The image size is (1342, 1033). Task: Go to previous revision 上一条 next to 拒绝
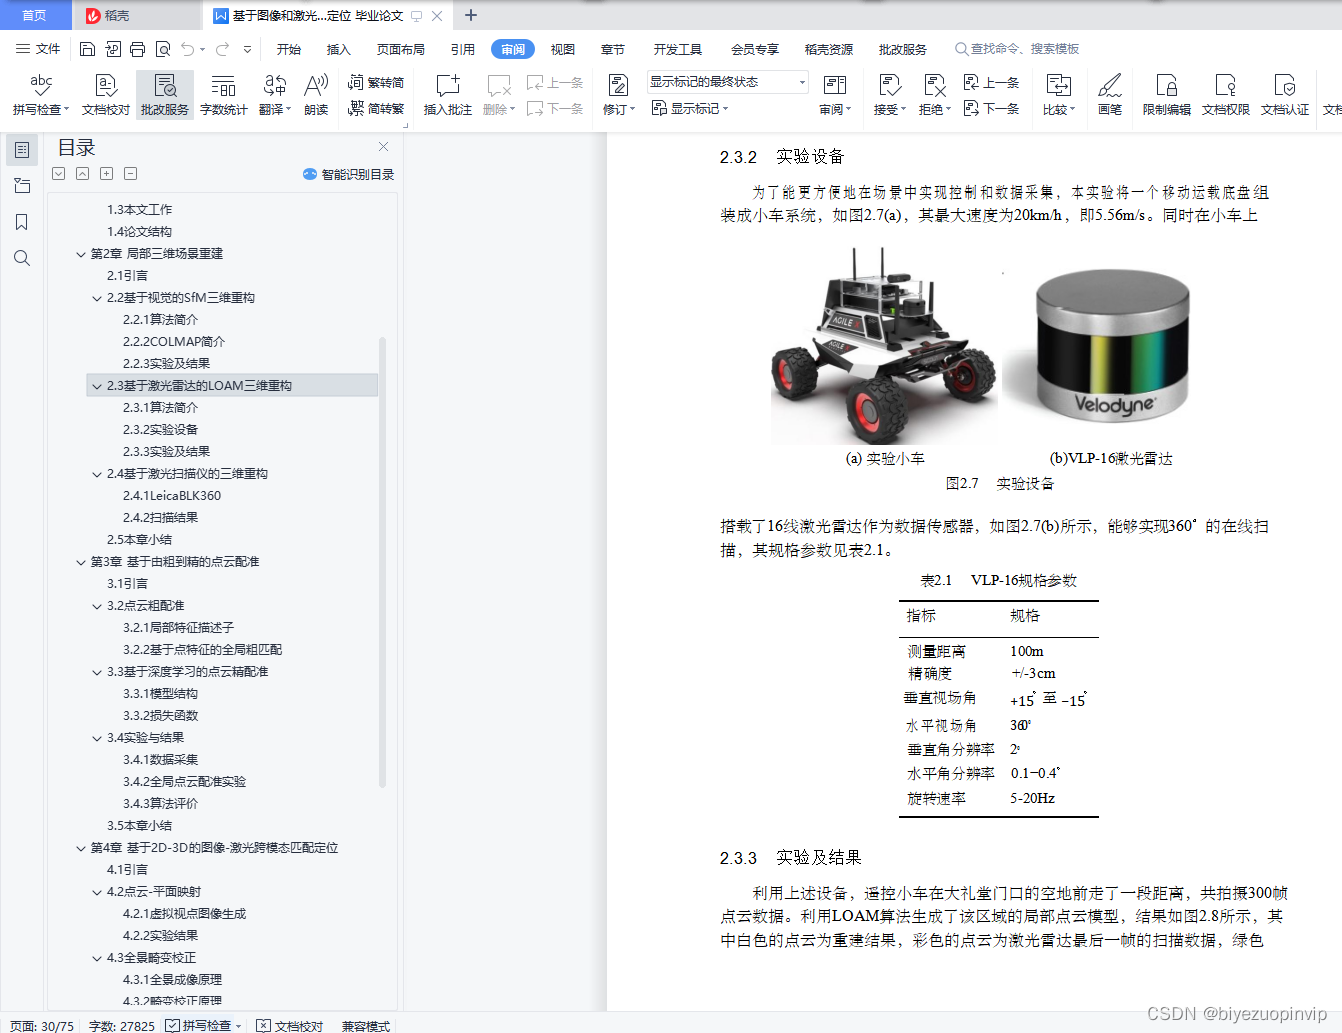click(x=991, y=83)
